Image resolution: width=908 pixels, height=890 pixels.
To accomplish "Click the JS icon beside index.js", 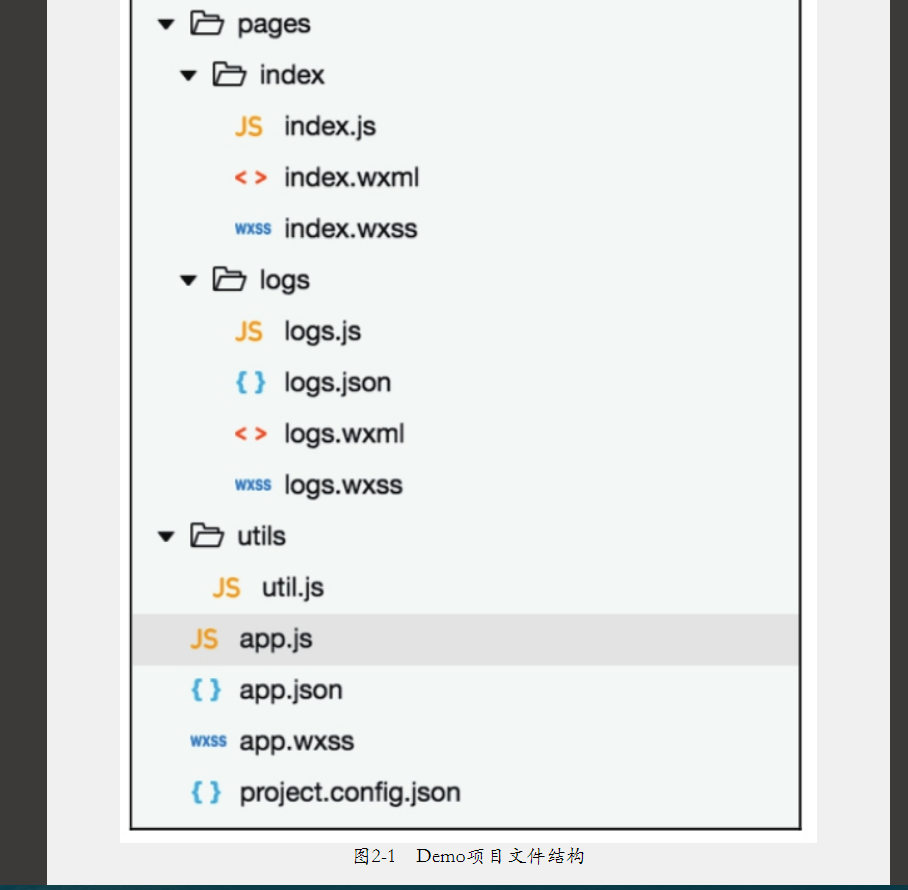I will click(x=249, y=127).
